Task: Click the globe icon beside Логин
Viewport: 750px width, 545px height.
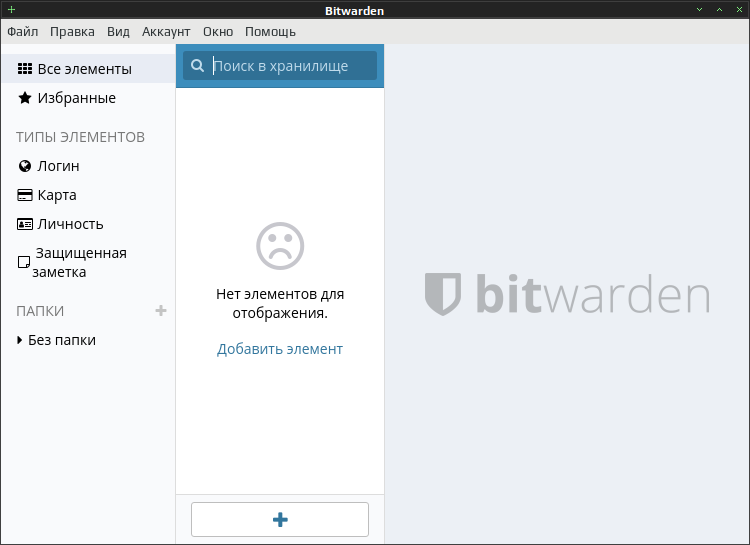Action: tap(25, 166)
